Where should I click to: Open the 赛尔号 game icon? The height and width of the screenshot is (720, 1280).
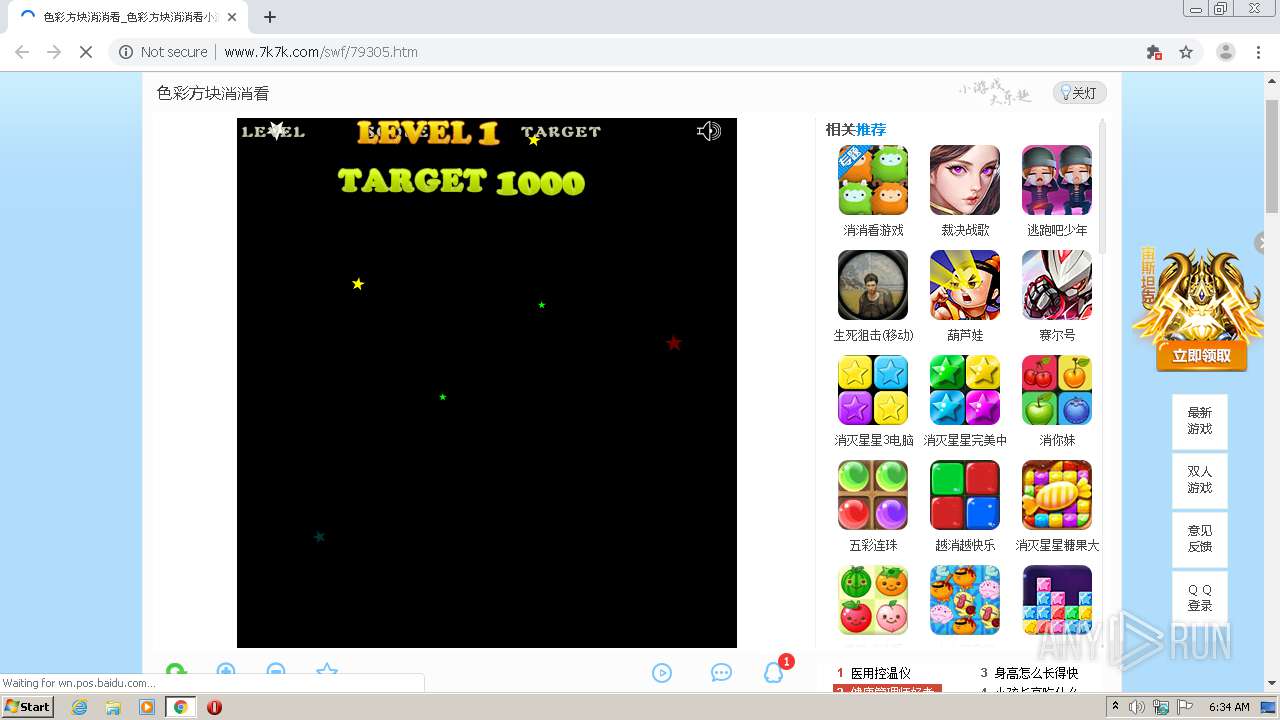(x=1057, y=285)
